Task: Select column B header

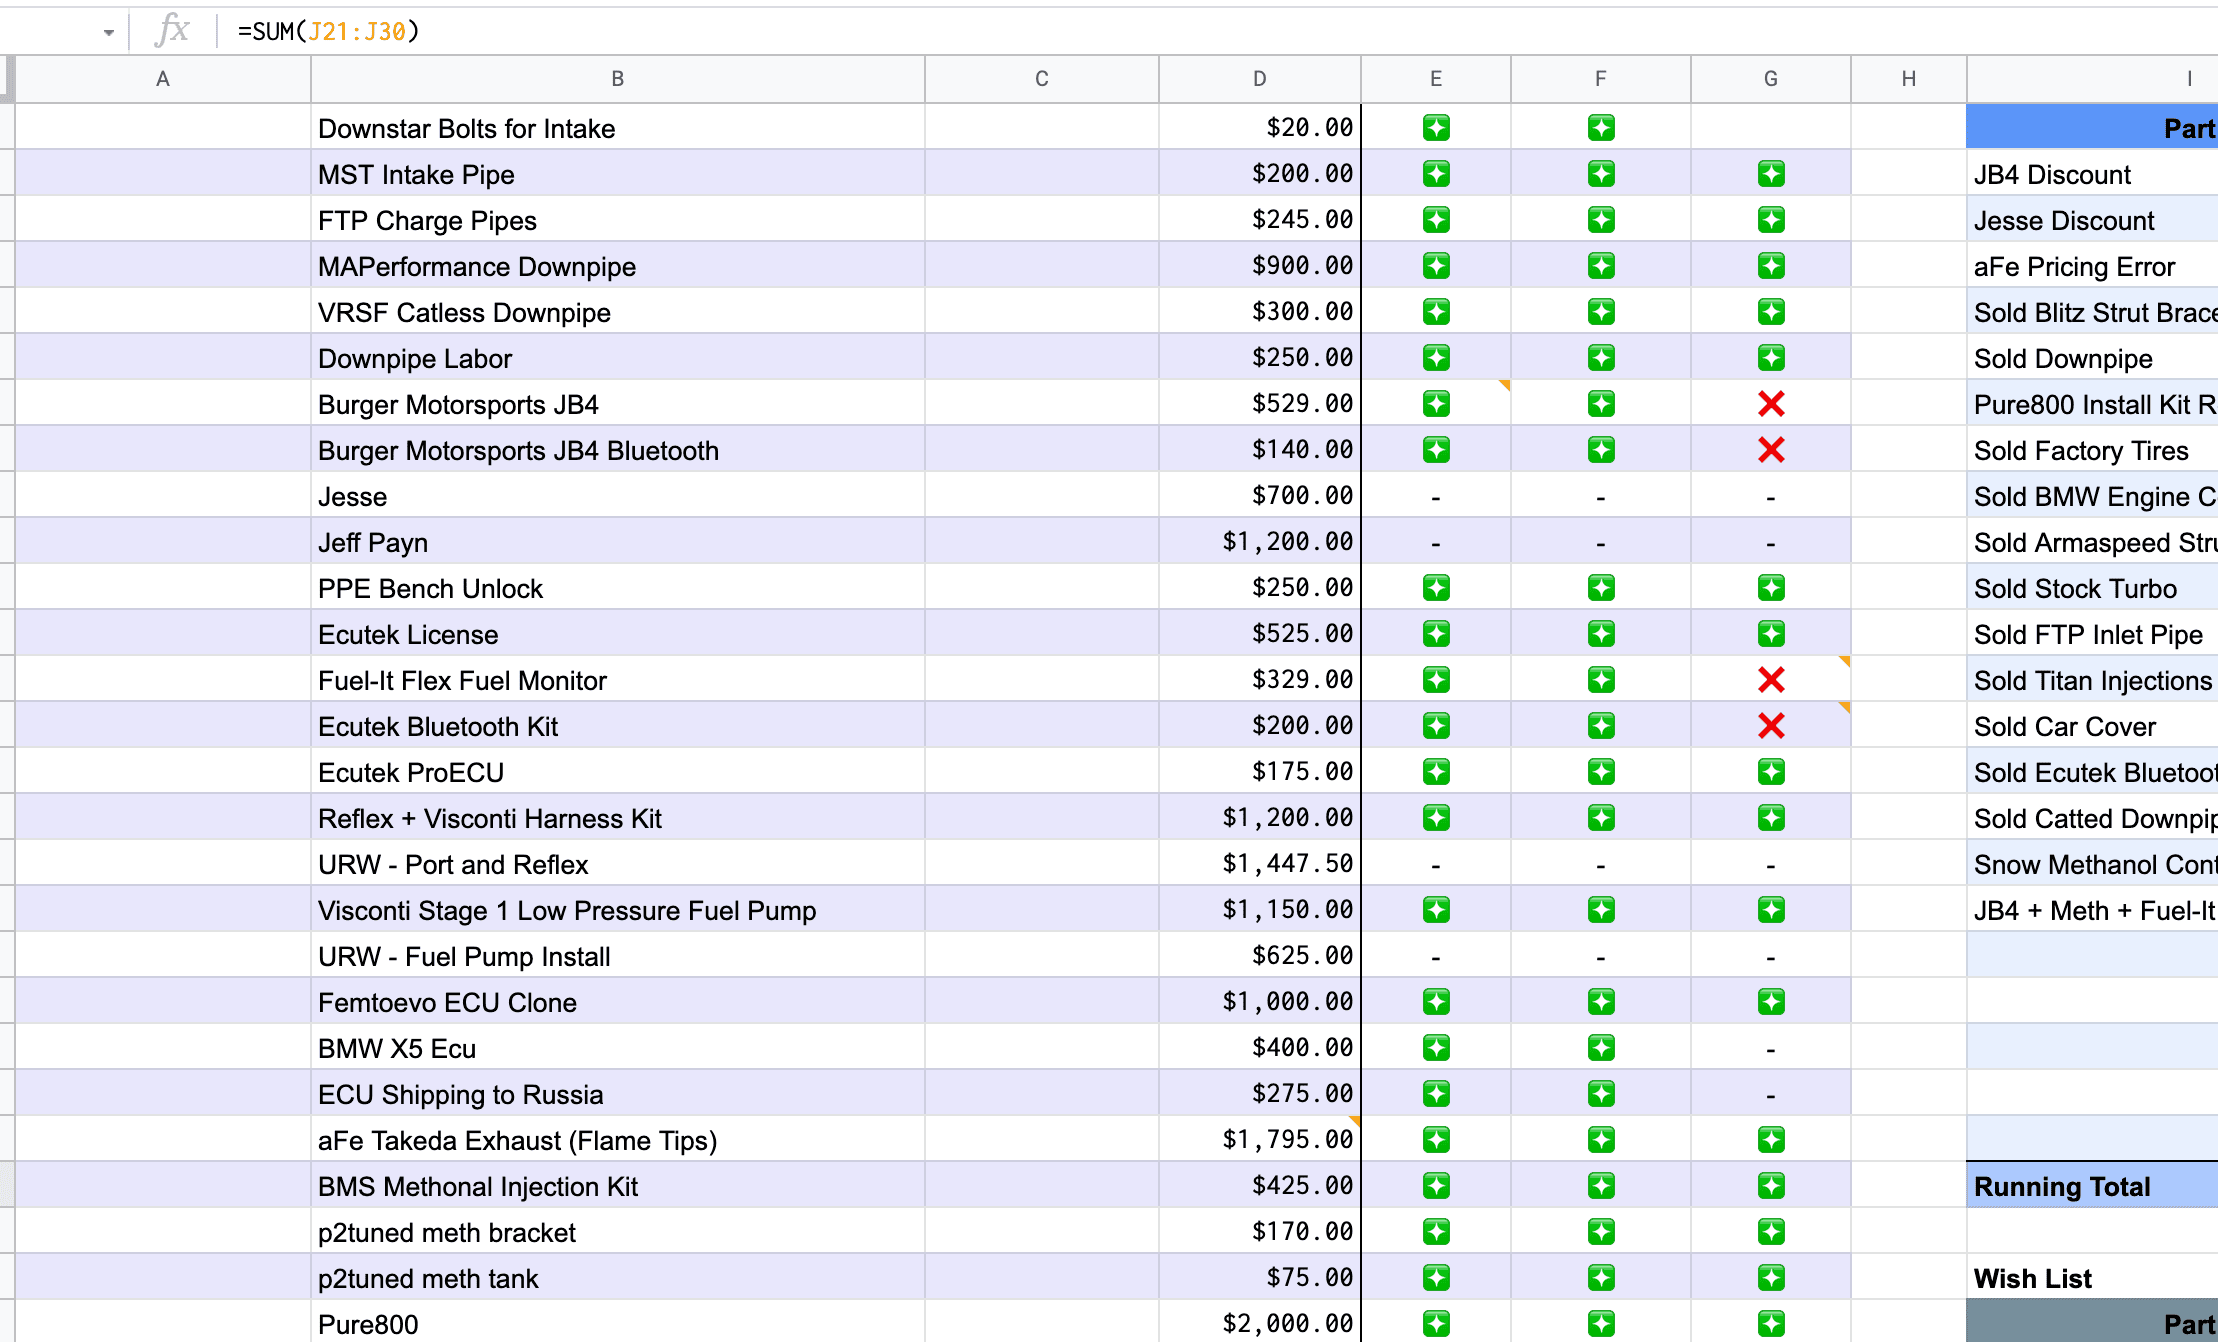Action: coord(618,79)
